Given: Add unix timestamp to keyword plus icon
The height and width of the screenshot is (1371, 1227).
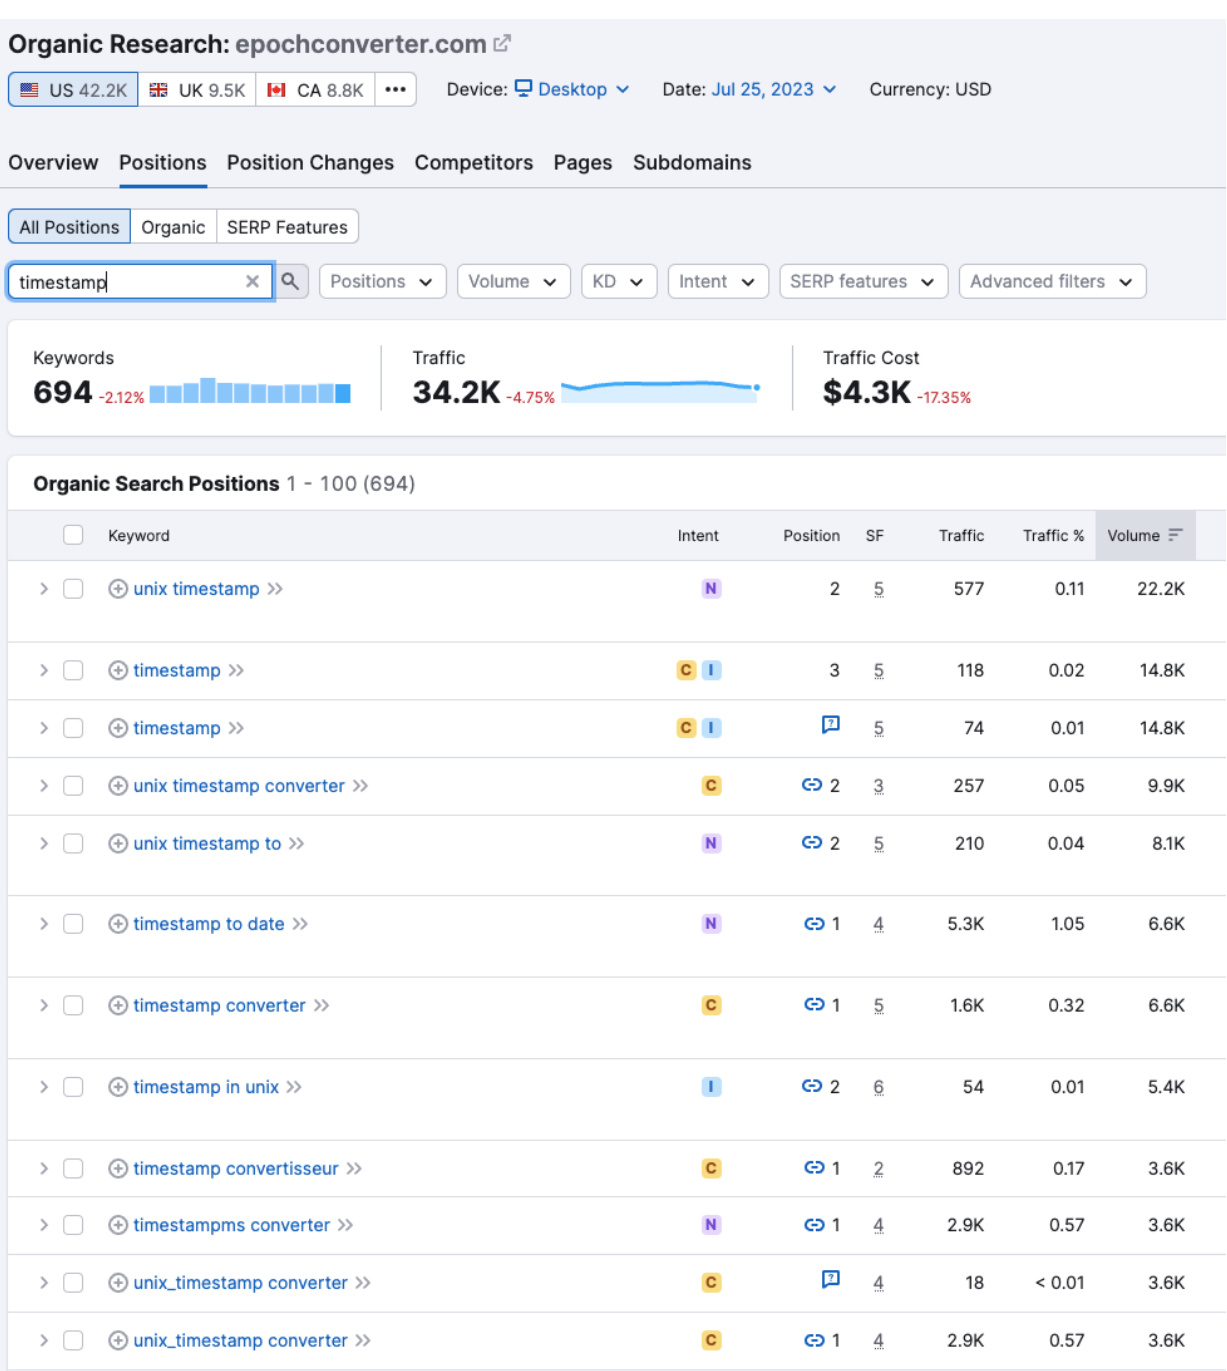Looking at the screenshot, I should click(118, 844).
